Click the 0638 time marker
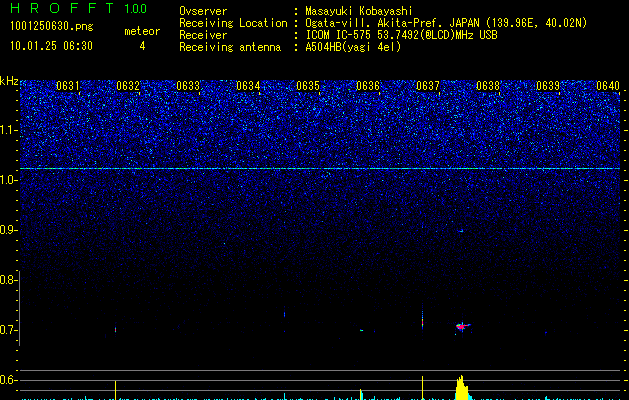Image resolution: width=629 pixels, height=400 pixels. (488, 86)
